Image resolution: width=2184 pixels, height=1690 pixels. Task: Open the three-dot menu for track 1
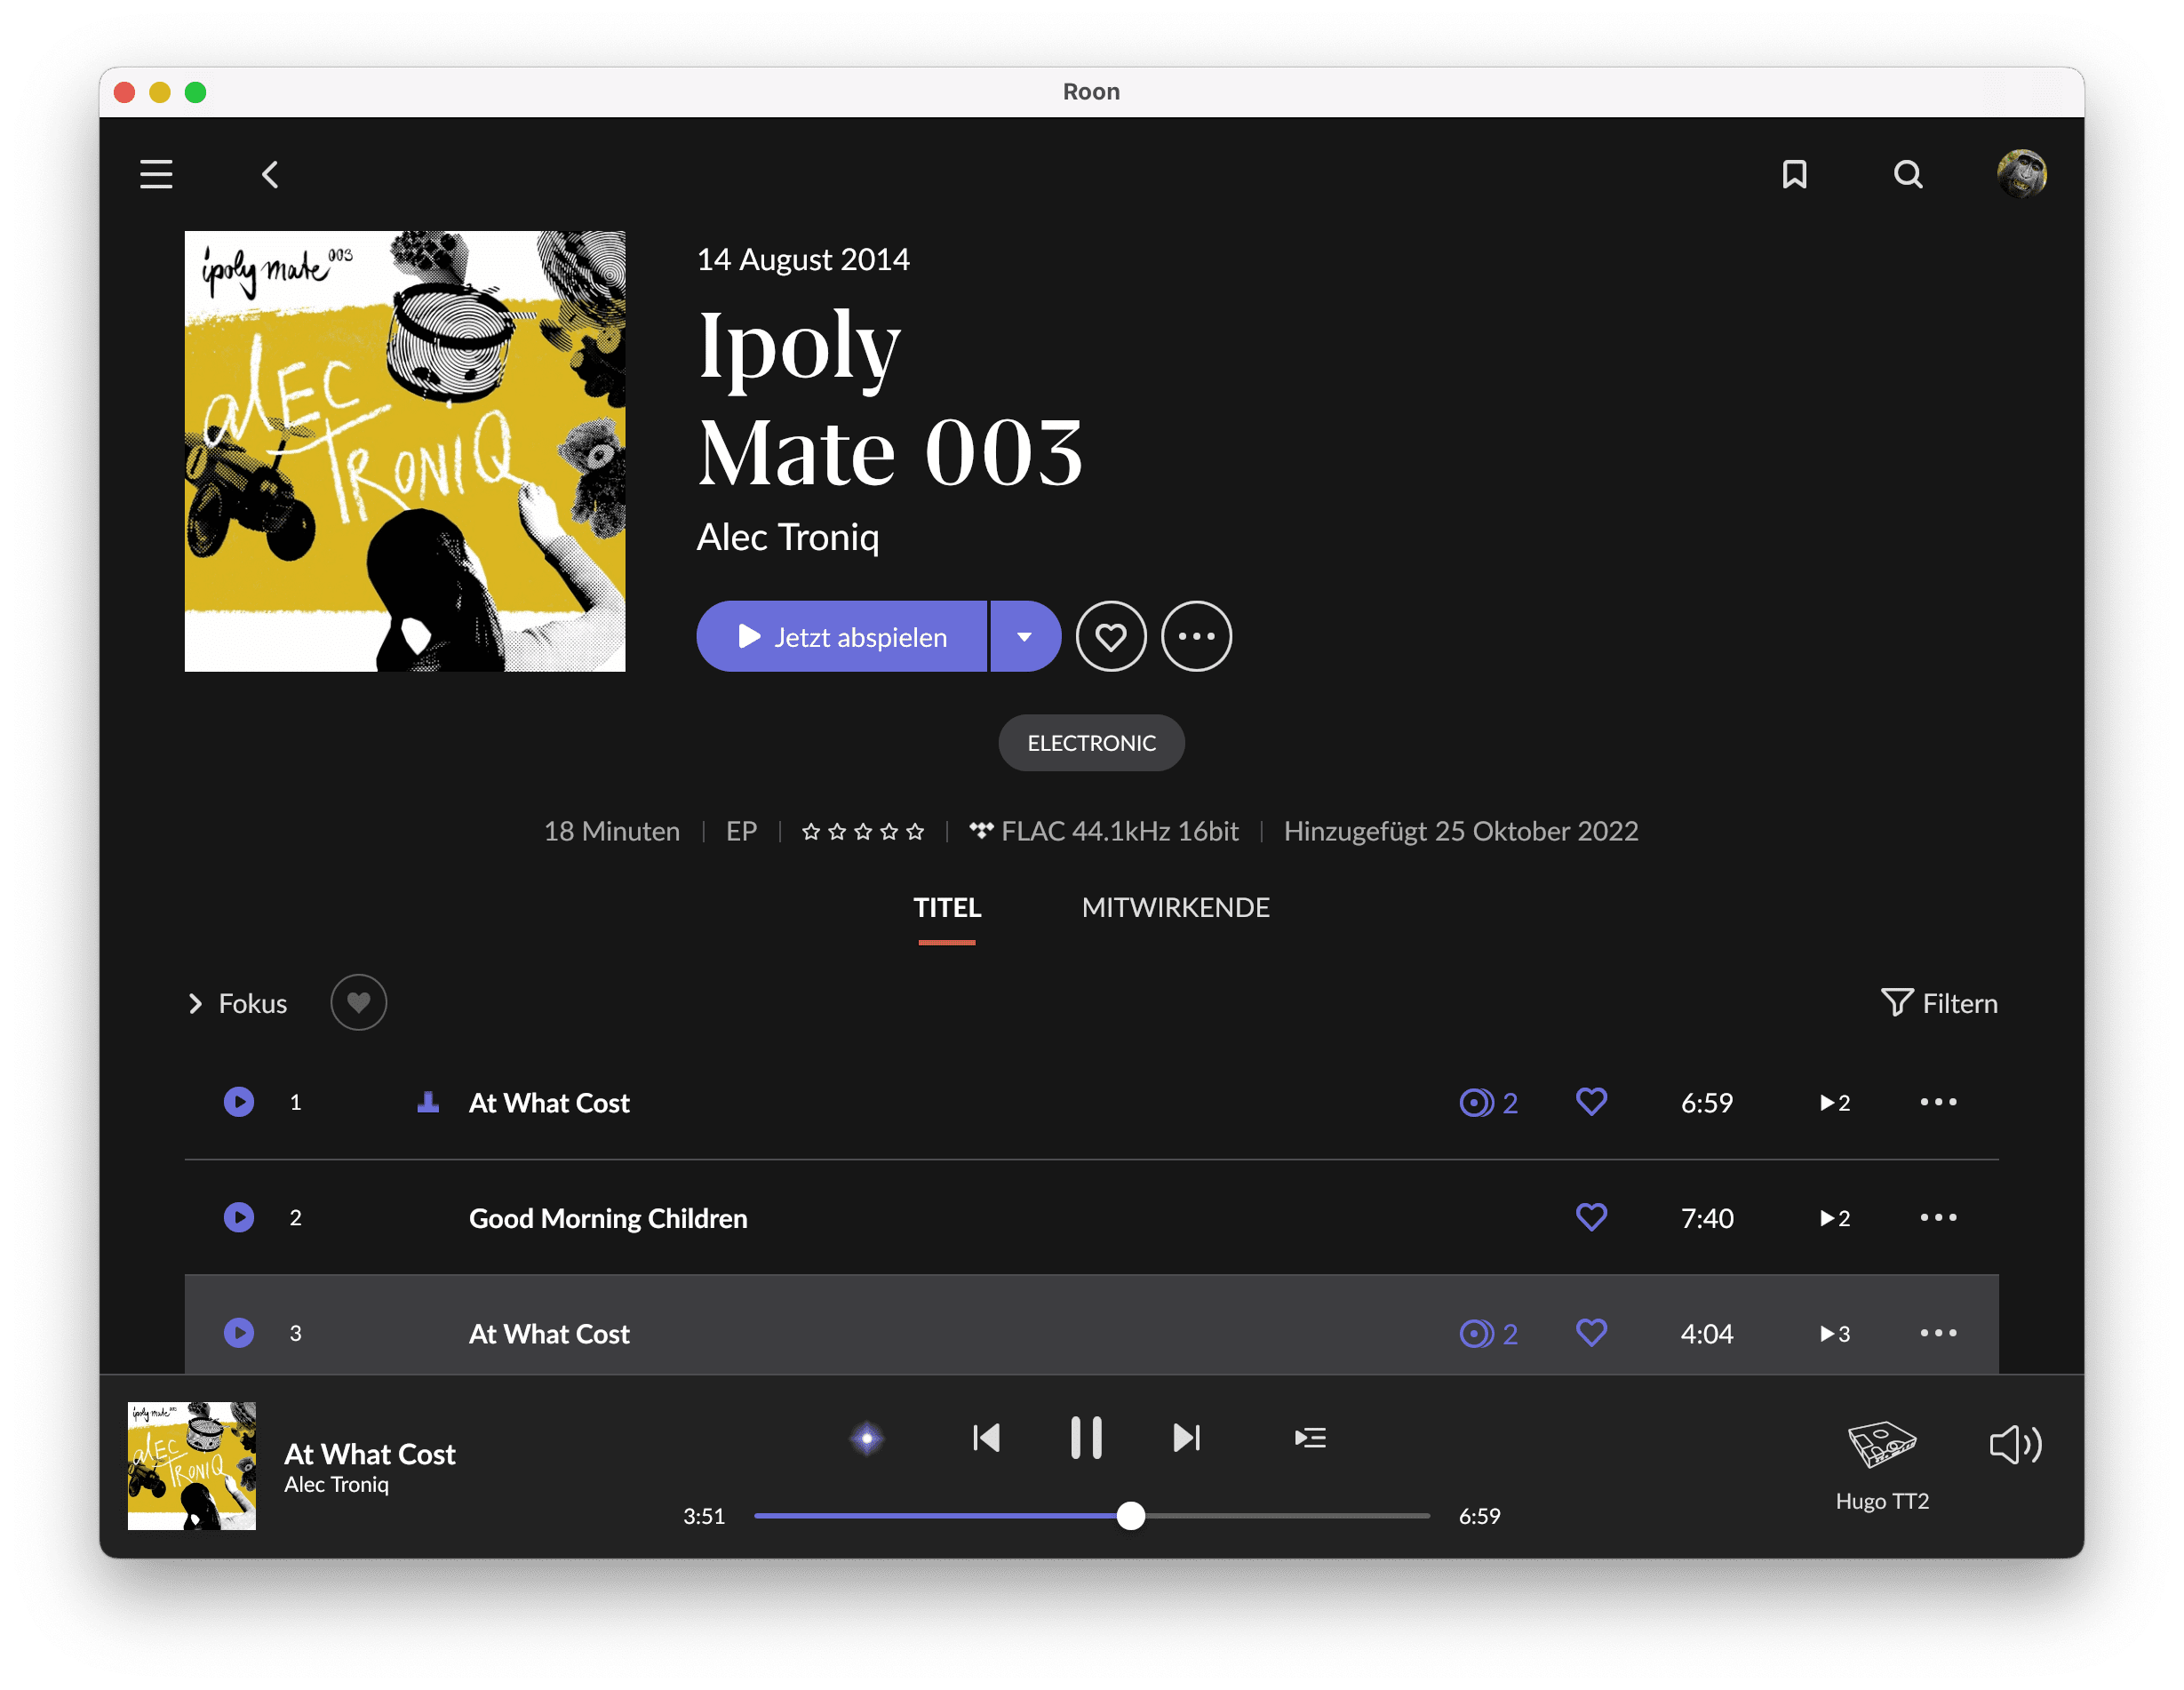pyautogui.click(x=1937, y=1102)
